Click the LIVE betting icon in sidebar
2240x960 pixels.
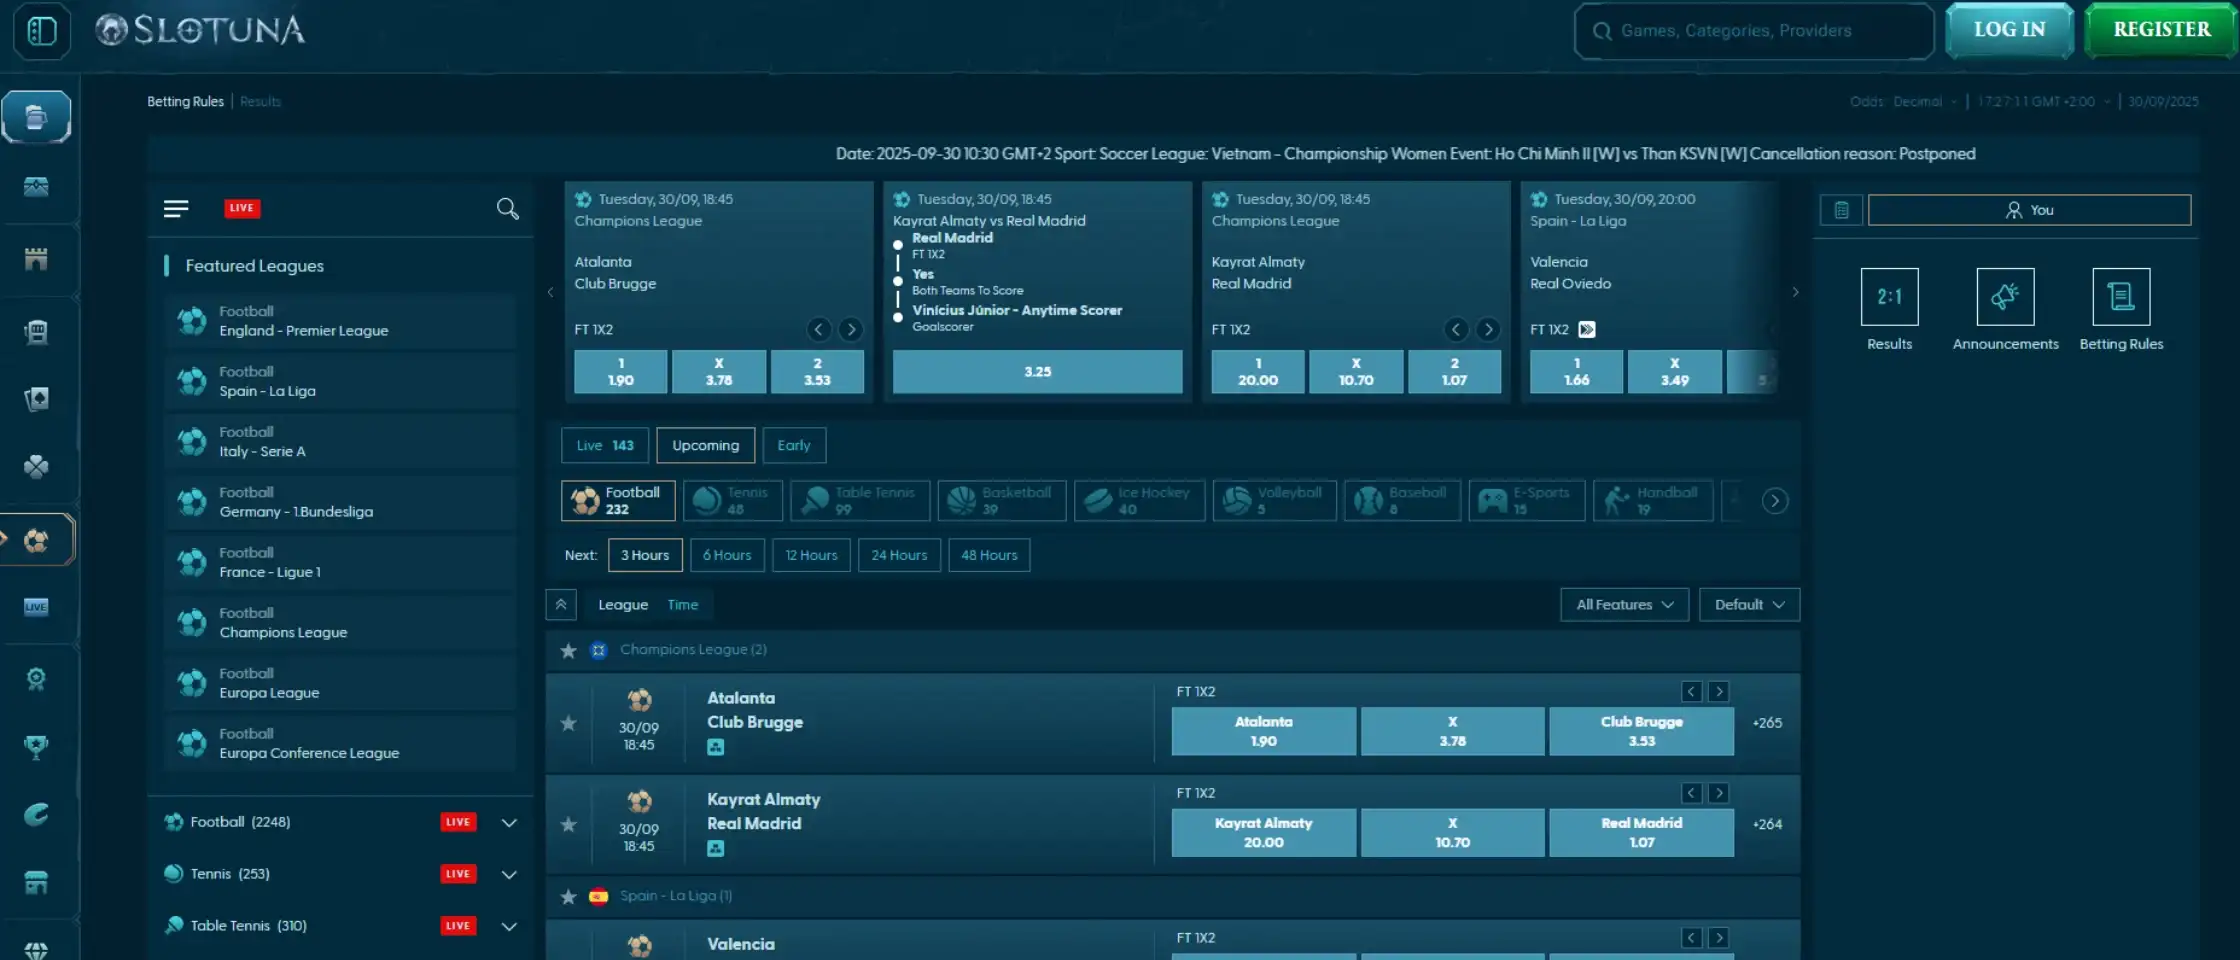38,606
